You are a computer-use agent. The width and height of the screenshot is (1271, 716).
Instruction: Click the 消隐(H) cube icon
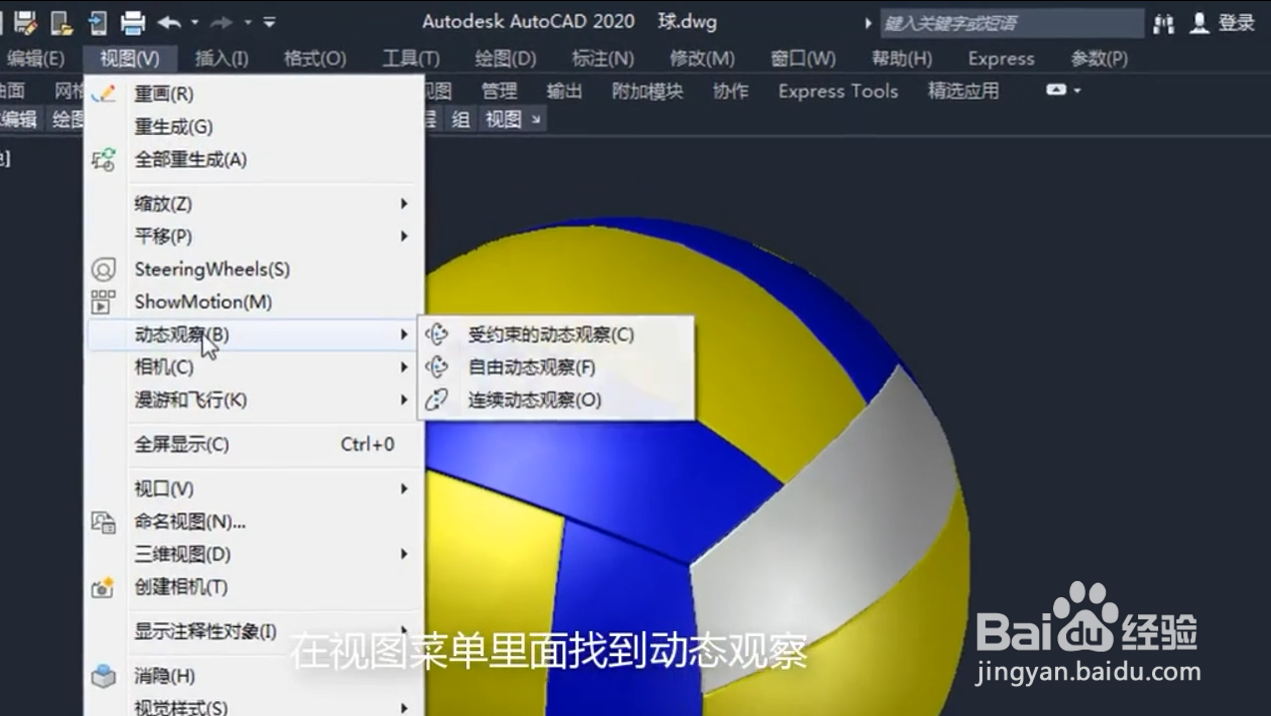[x=104, y=677]
